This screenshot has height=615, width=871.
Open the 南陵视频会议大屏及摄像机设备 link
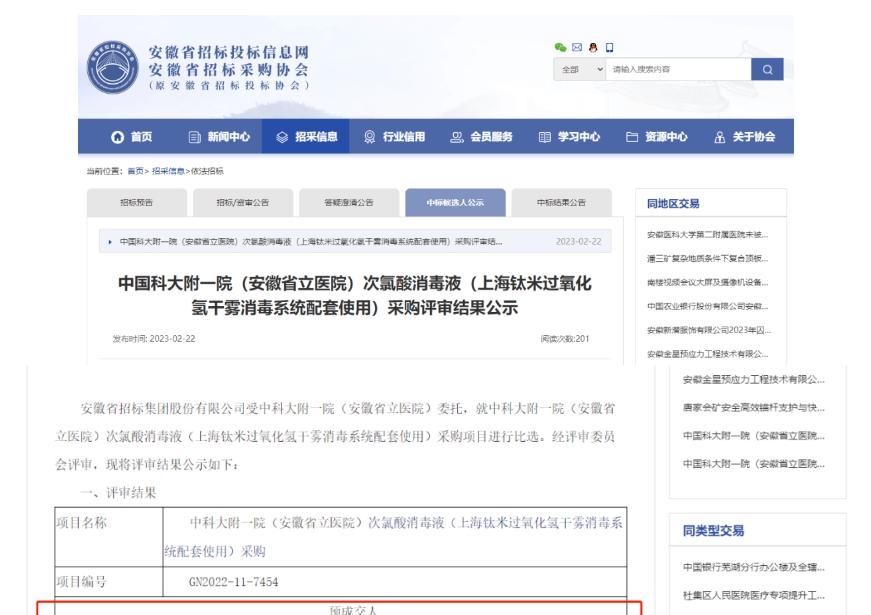[x=708, y=282]
